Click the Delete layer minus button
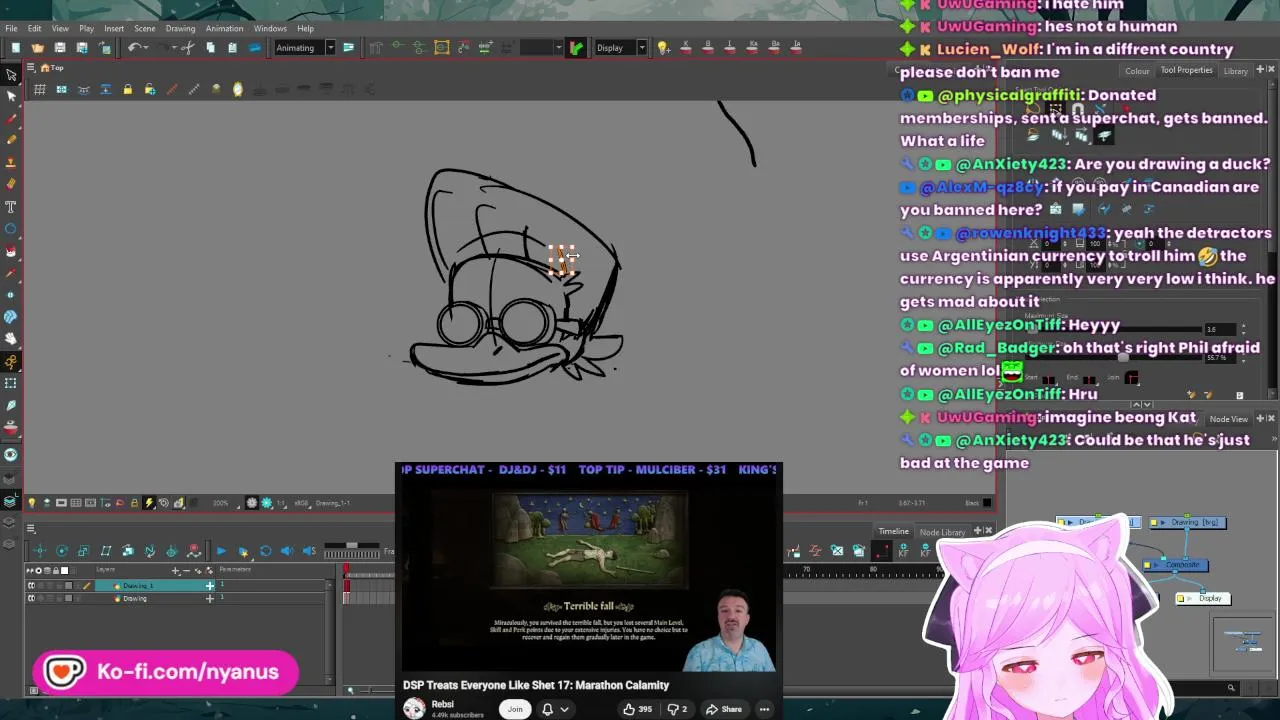The image size is (1280, 720). point(186,571)
